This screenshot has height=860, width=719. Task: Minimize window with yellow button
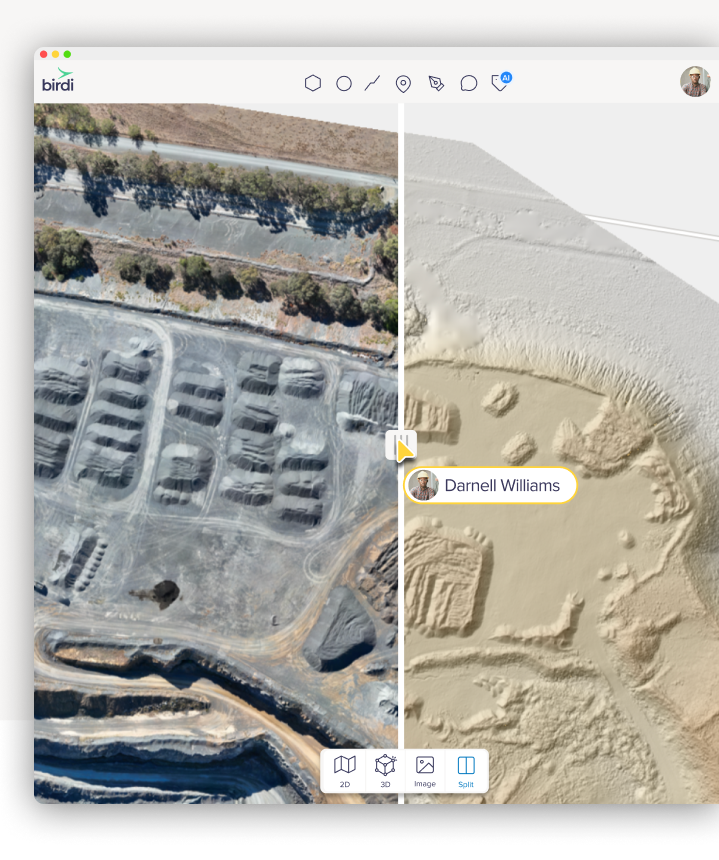click(55, 54)
